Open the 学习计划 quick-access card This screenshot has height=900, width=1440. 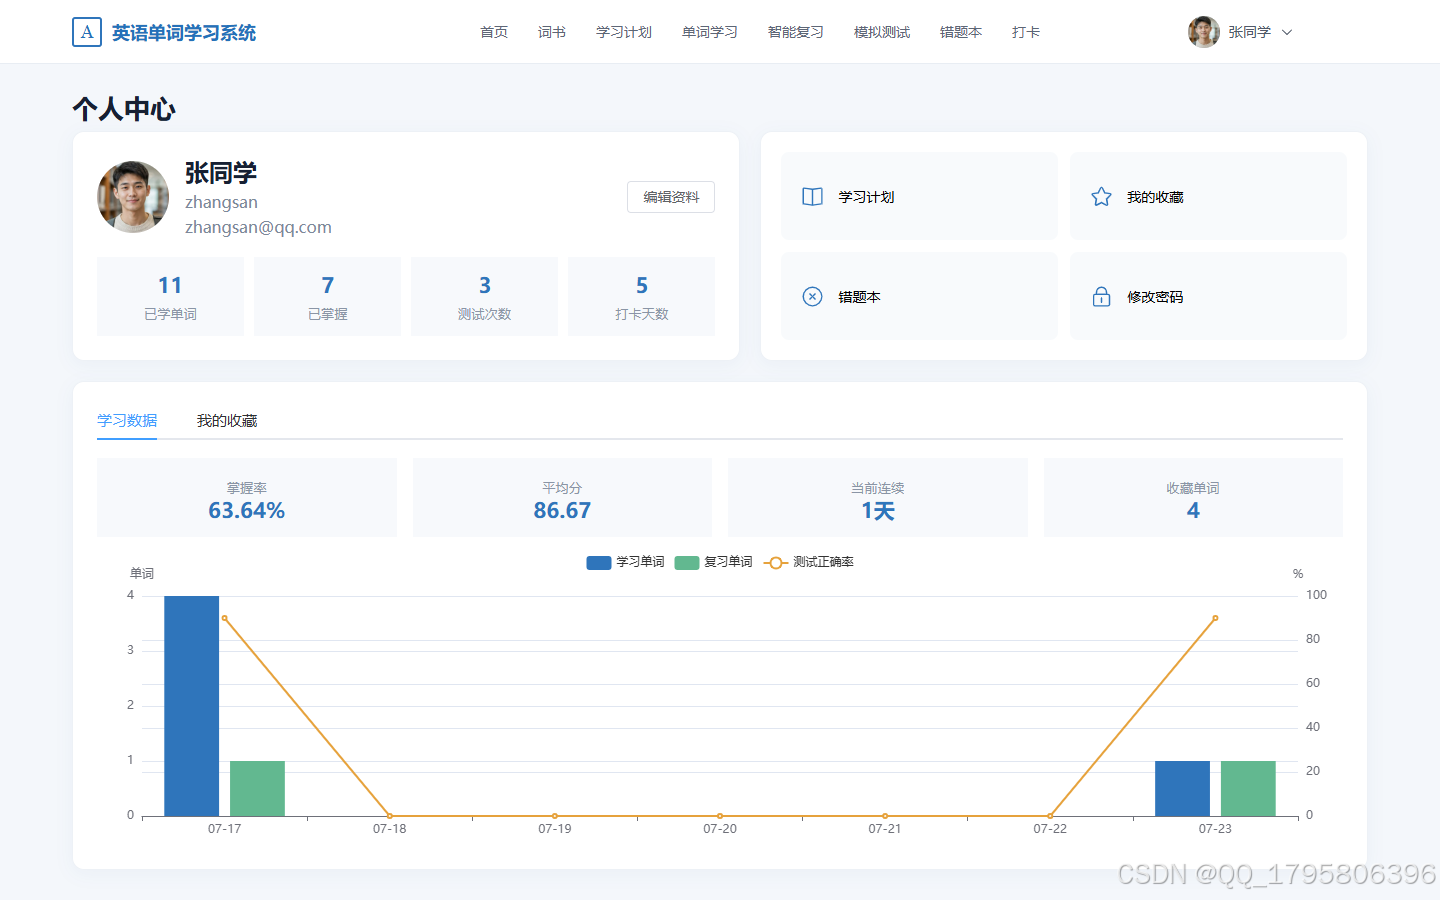(x=919, y=196)
